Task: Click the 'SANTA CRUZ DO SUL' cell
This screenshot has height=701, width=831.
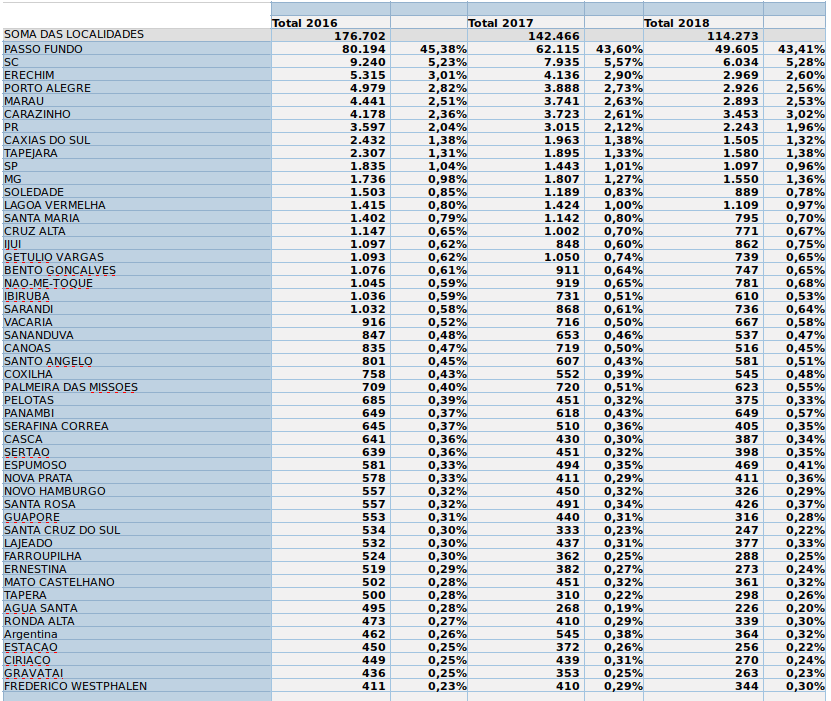Action: tap(62, 530)
